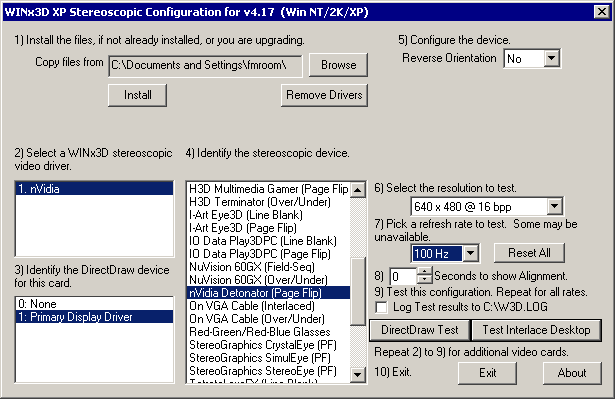Screen dimensions: 615x399
Task: Select 1: Primary Display Driver
Action: pyautogui.click(x=94, y=317)
